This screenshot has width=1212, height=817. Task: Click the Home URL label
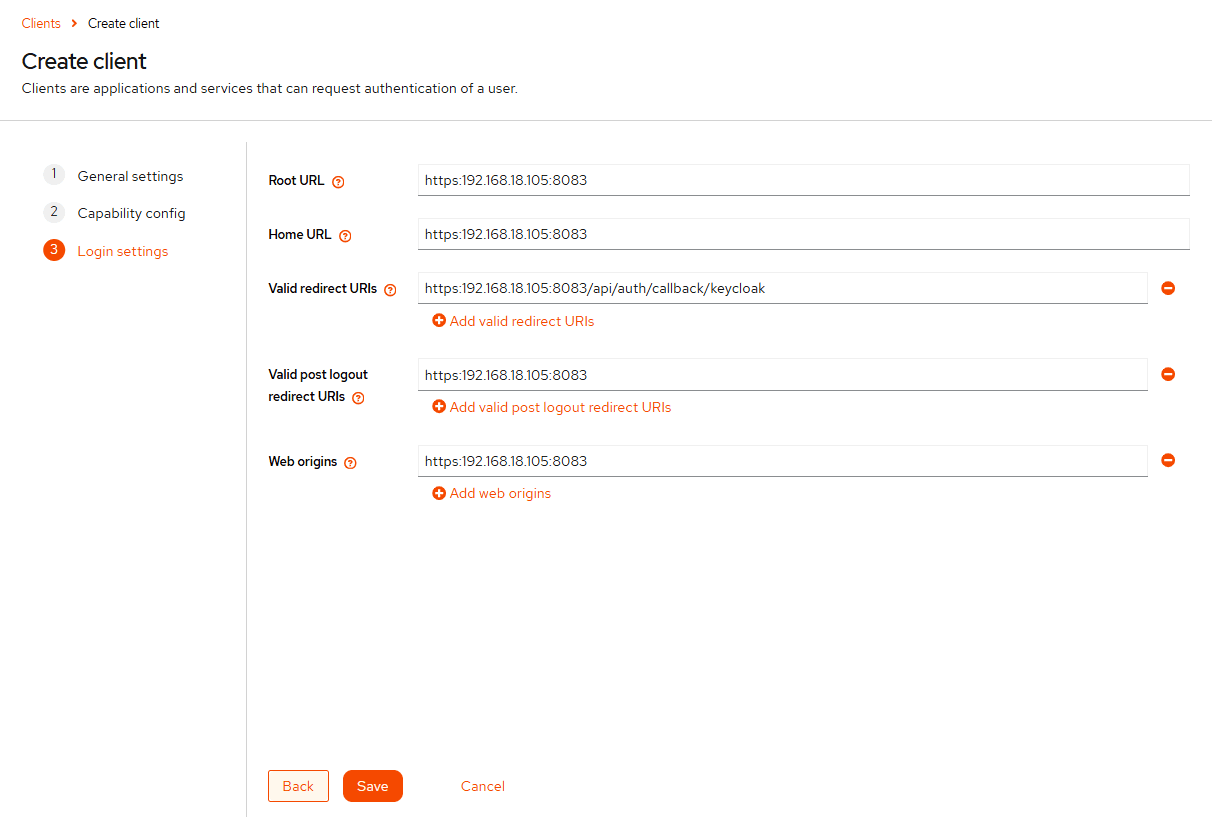[300, 234]
